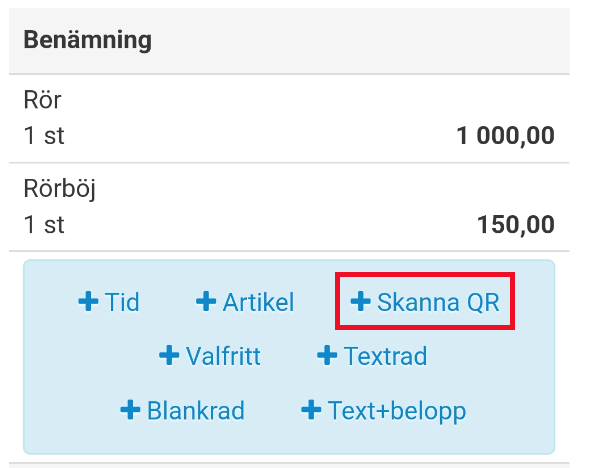601x468 pixels.
Task: Click the Benämning column header
Action: [88, 41]
